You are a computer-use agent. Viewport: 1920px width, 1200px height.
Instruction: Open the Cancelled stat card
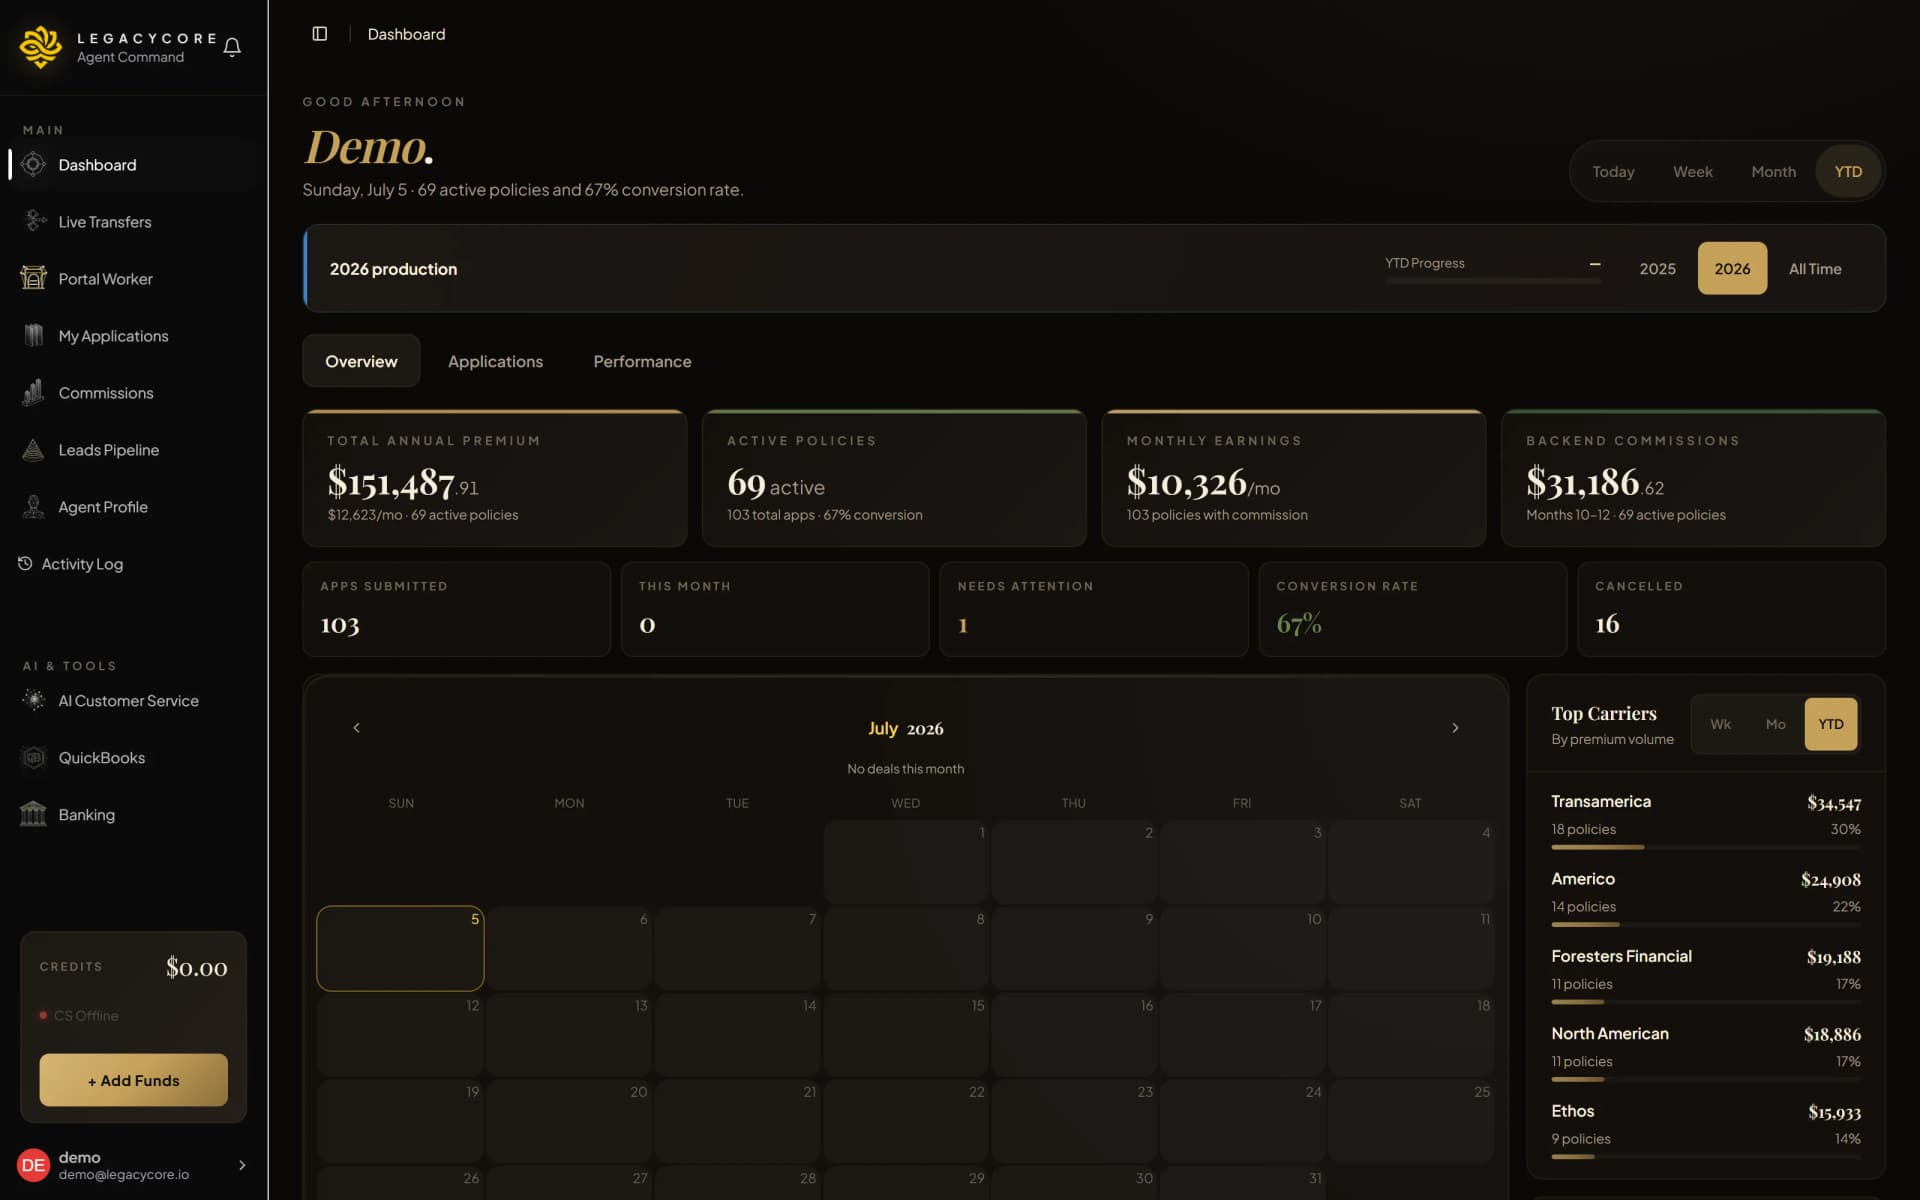click(x=1731, y=609)
